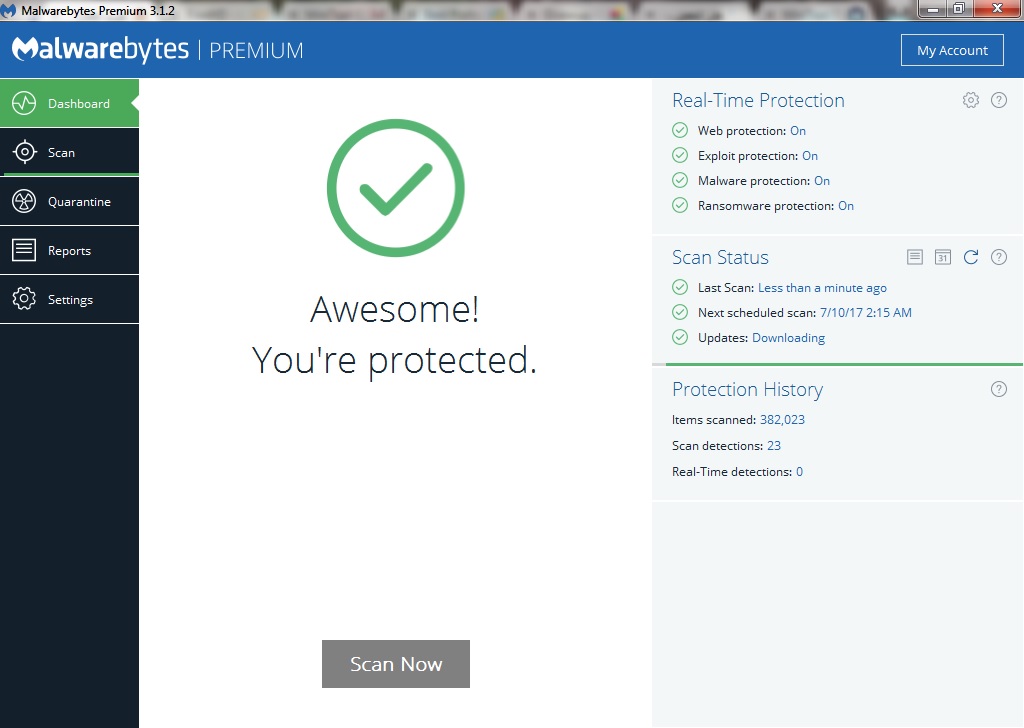
Task: Open scan scheduler calendar icon
Action: (942, 257)
